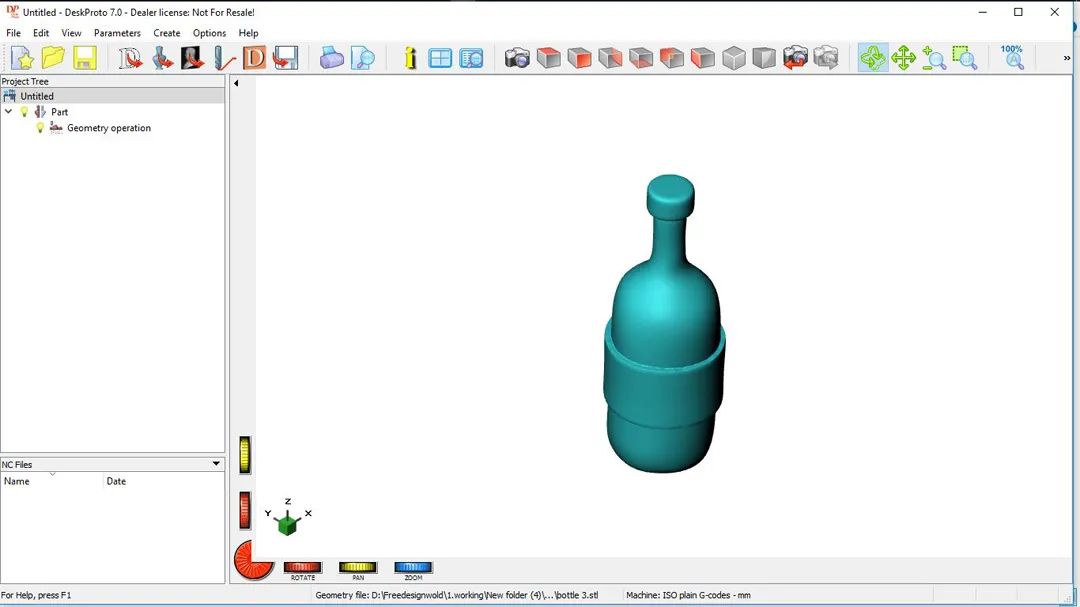Screen dimensions: 1080x607
Task: Toggle the Rotate mouse mode button
Action: [873, 59]
